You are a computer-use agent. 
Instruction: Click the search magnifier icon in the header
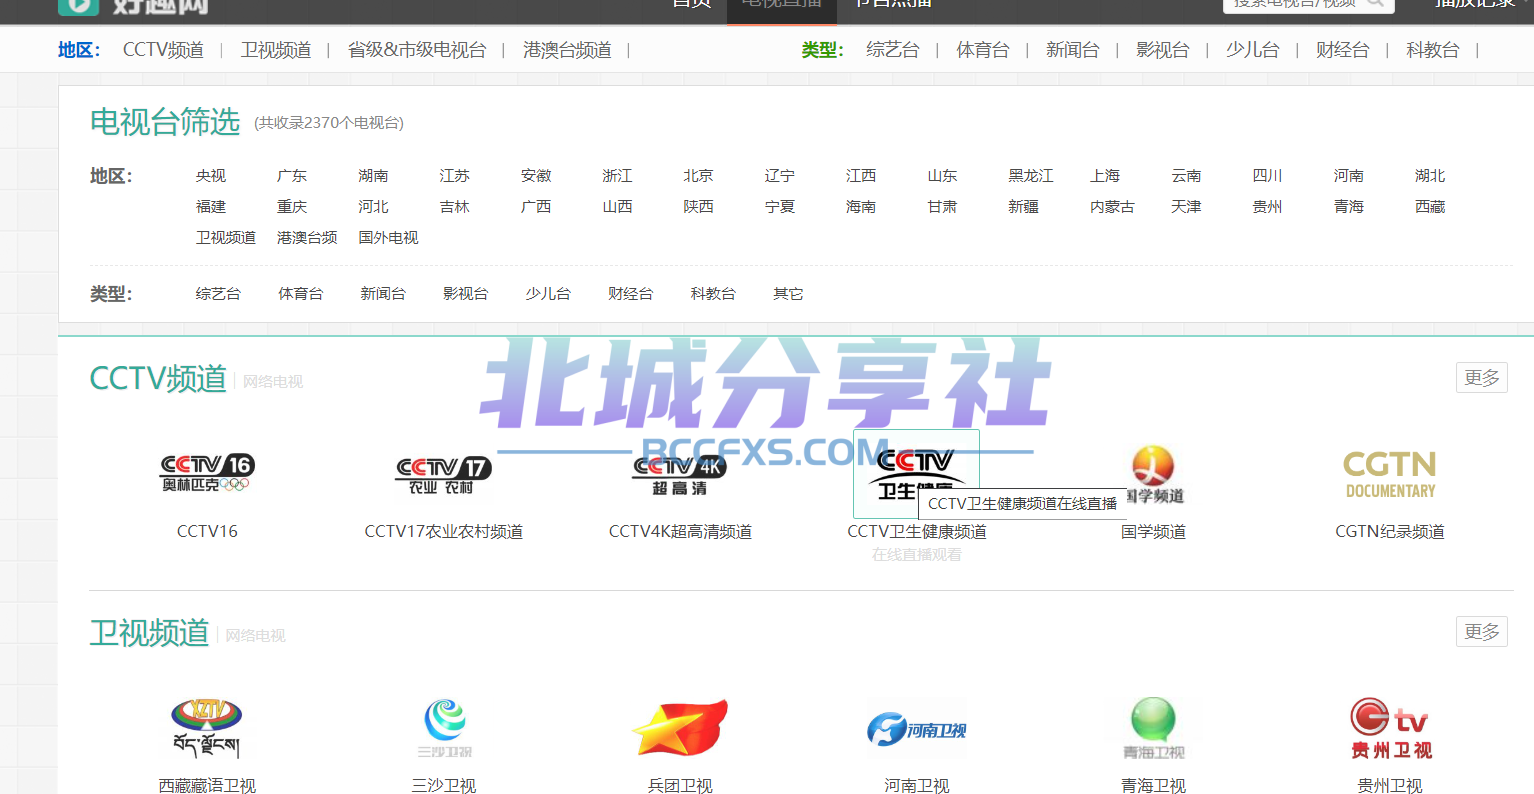tap(1376, 3)
